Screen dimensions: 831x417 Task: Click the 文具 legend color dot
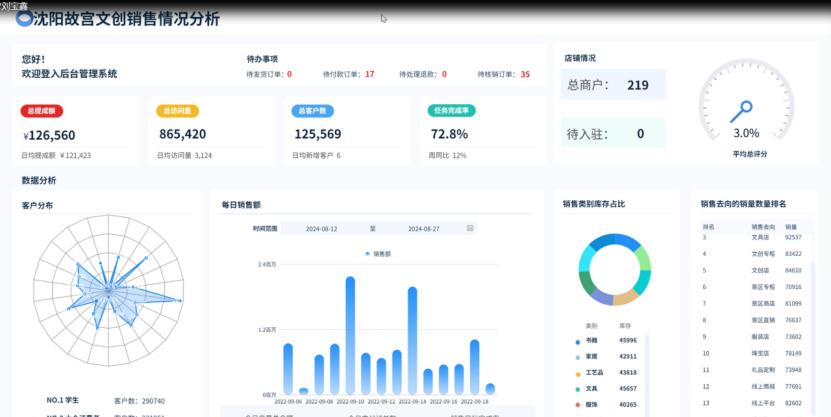tap(580, 388)
